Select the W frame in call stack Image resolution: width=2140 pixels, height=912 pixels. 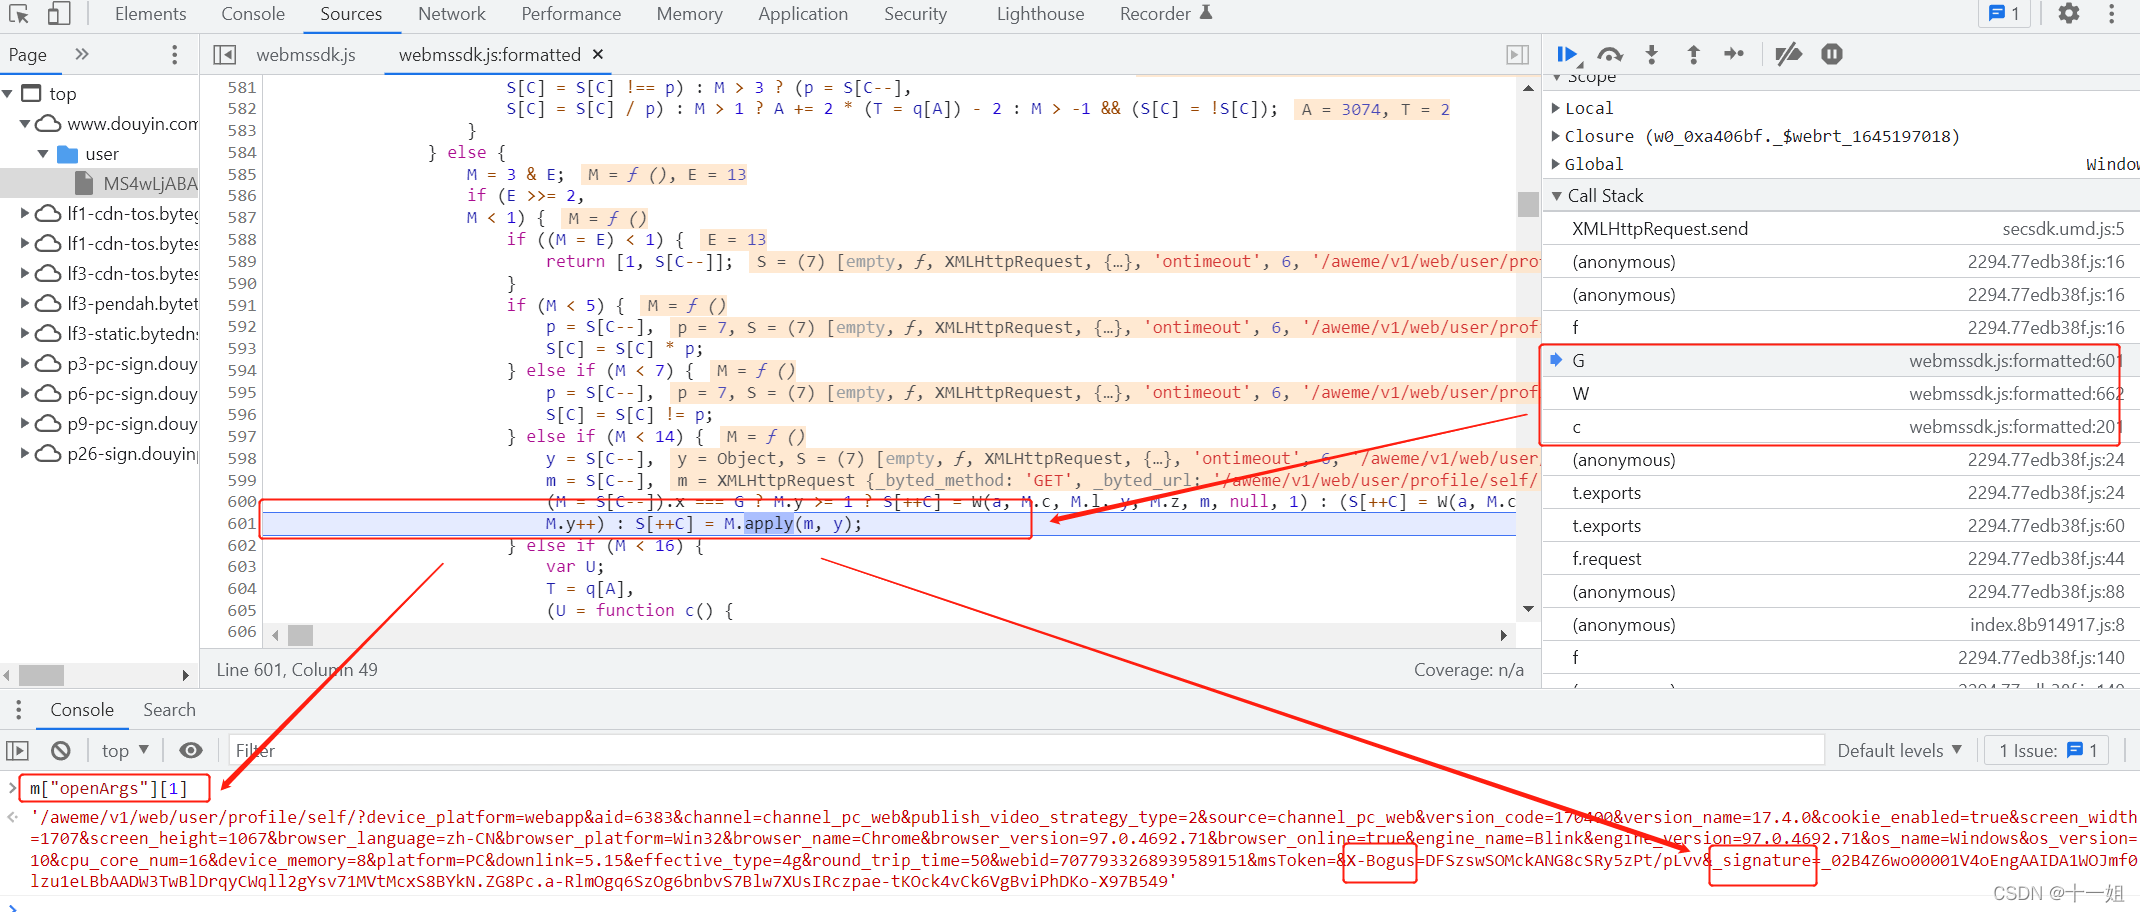coord(1580,394)
